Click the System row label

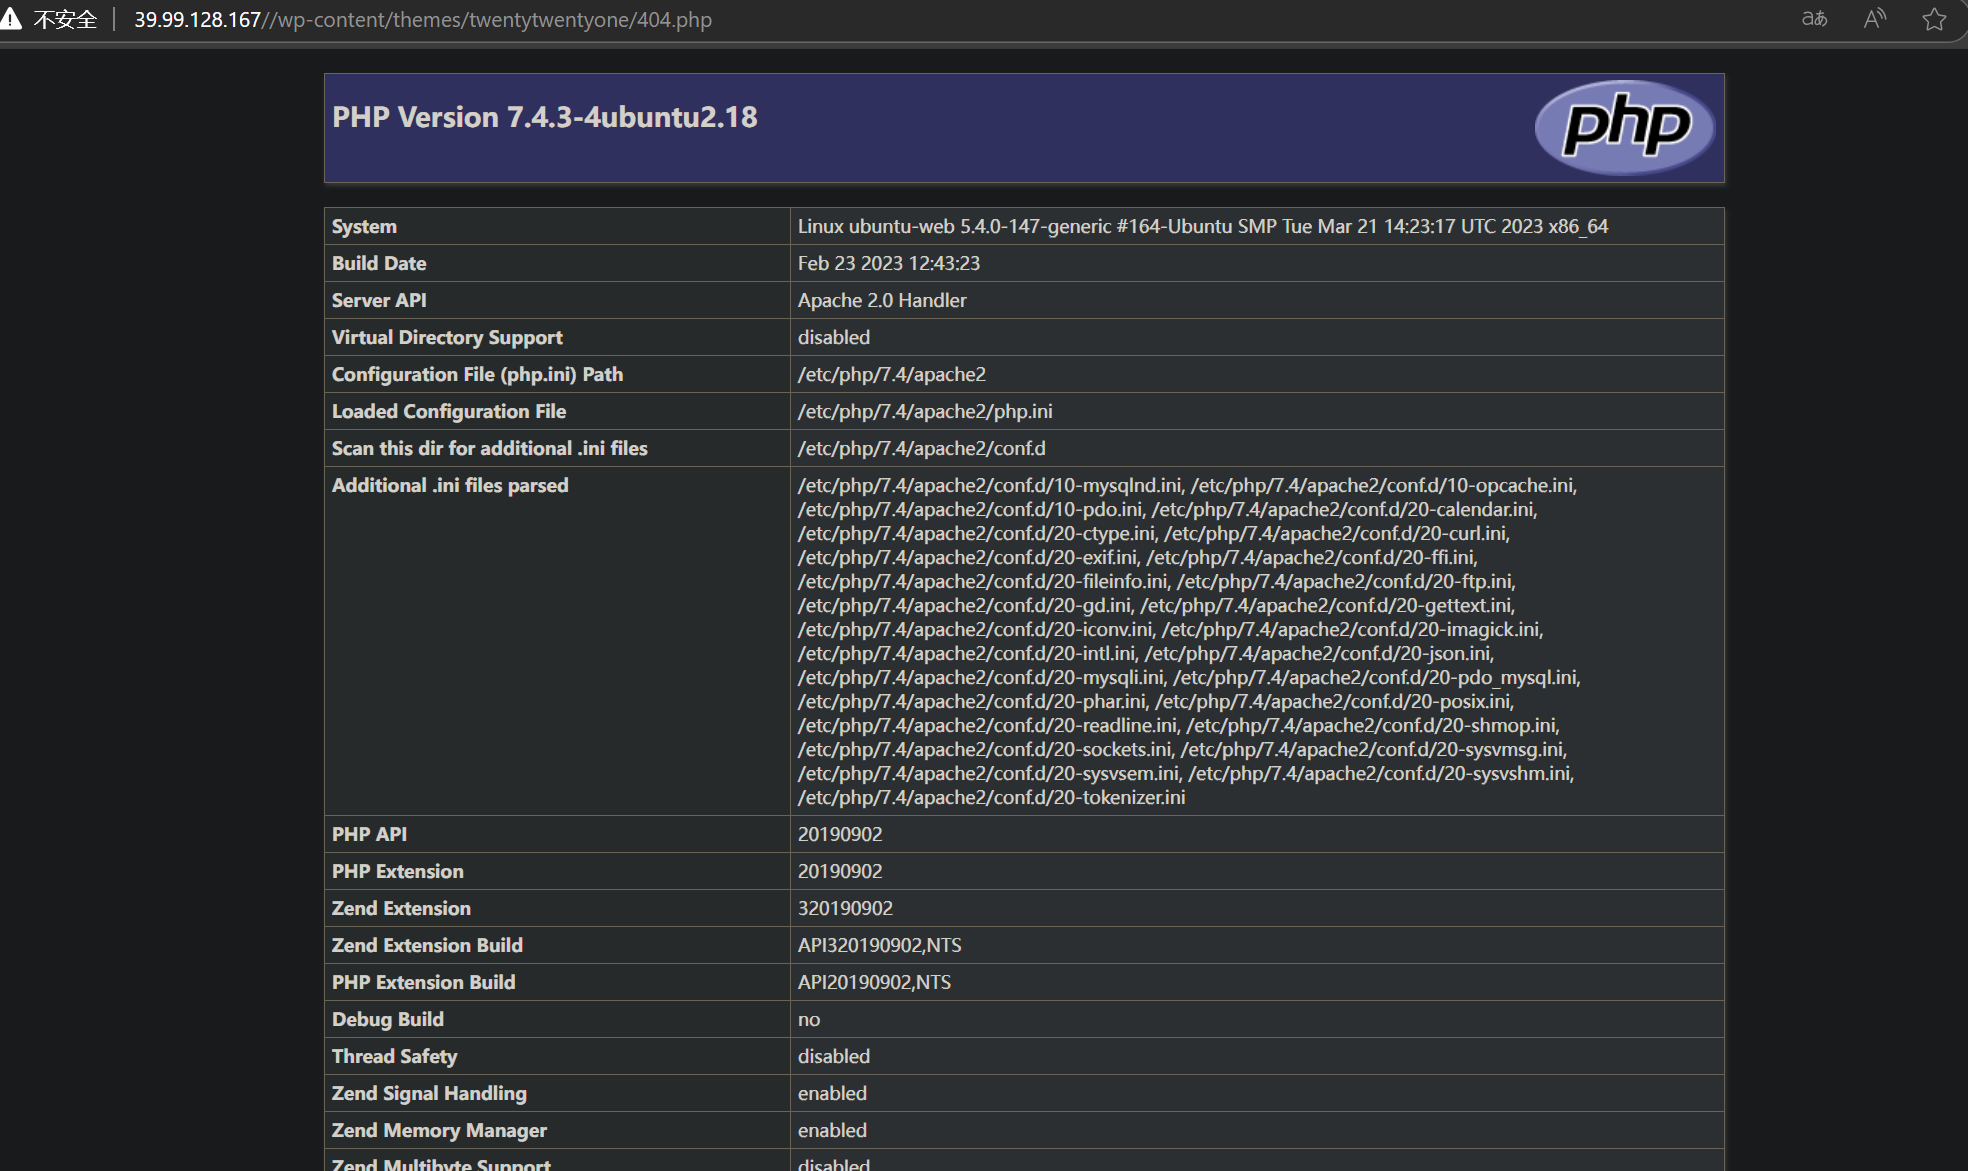[364, 226]
